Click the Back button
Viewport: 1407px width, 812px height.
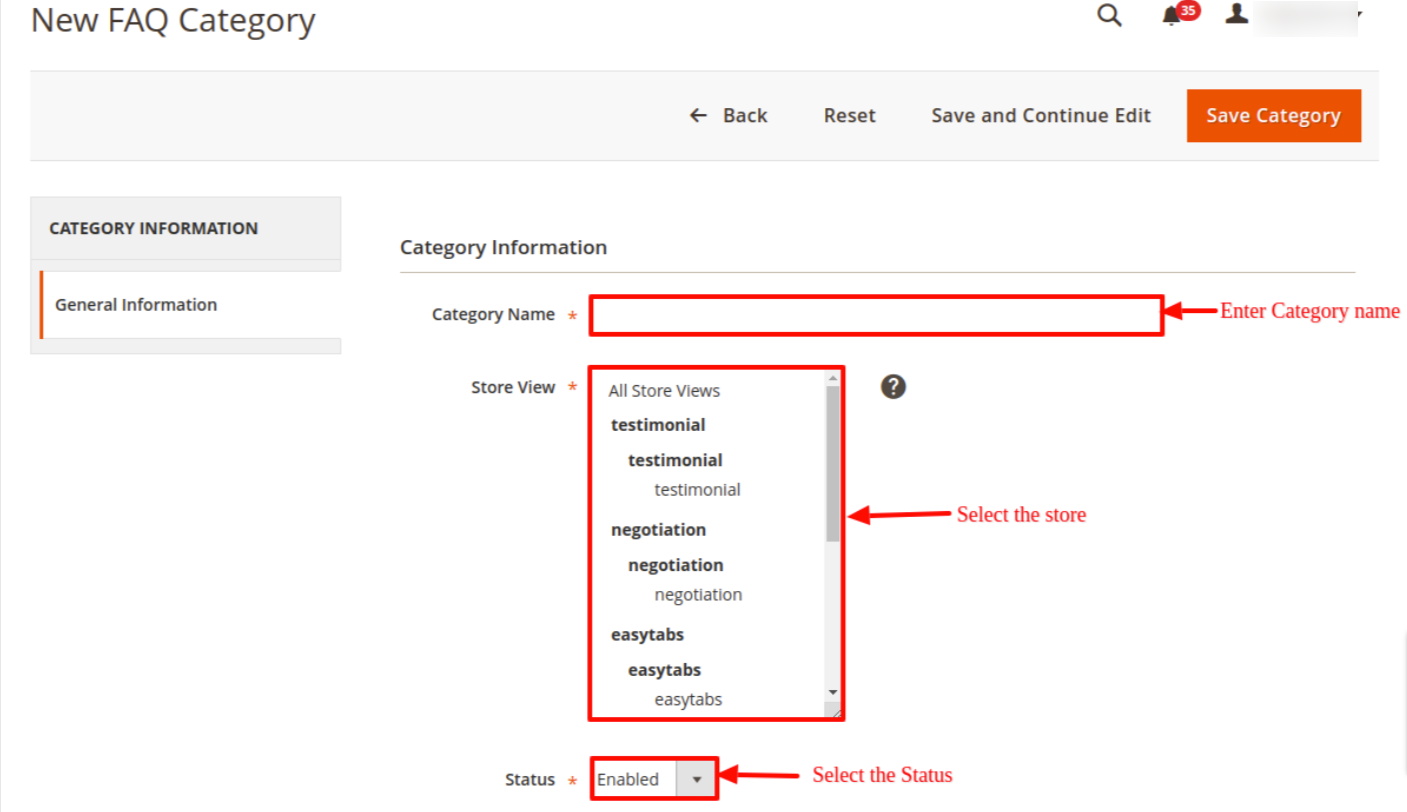[x=729, y=116]
